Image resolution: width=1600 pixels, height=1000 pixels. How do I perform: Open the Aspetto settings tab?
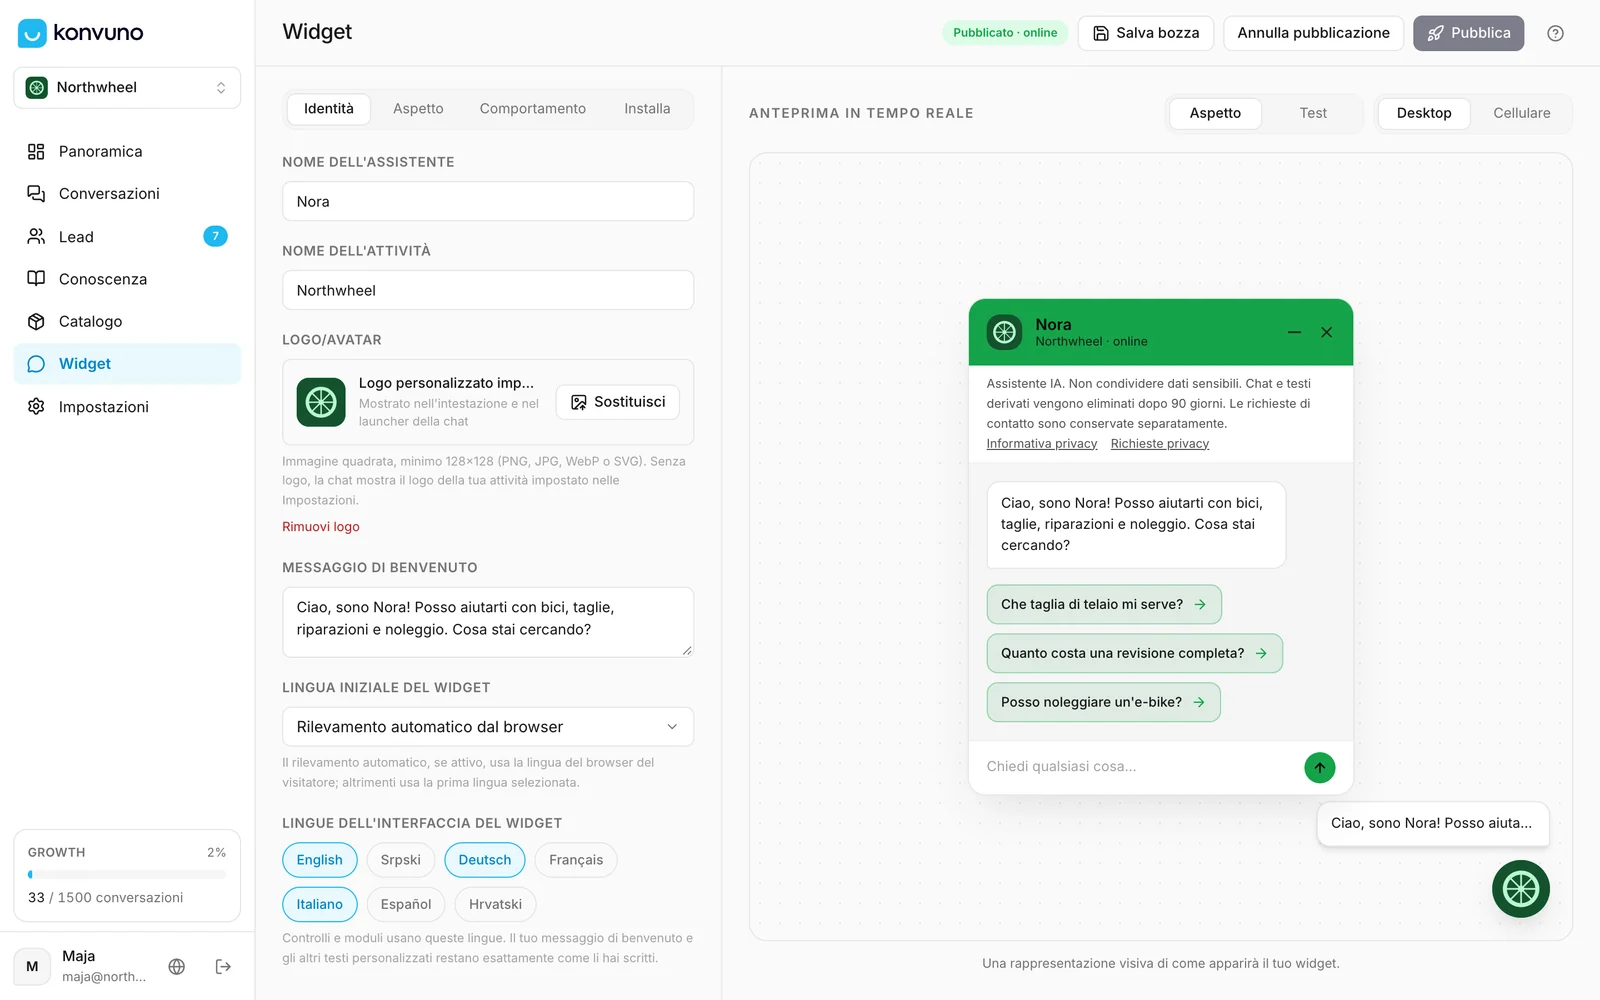[x=418, y=109]
